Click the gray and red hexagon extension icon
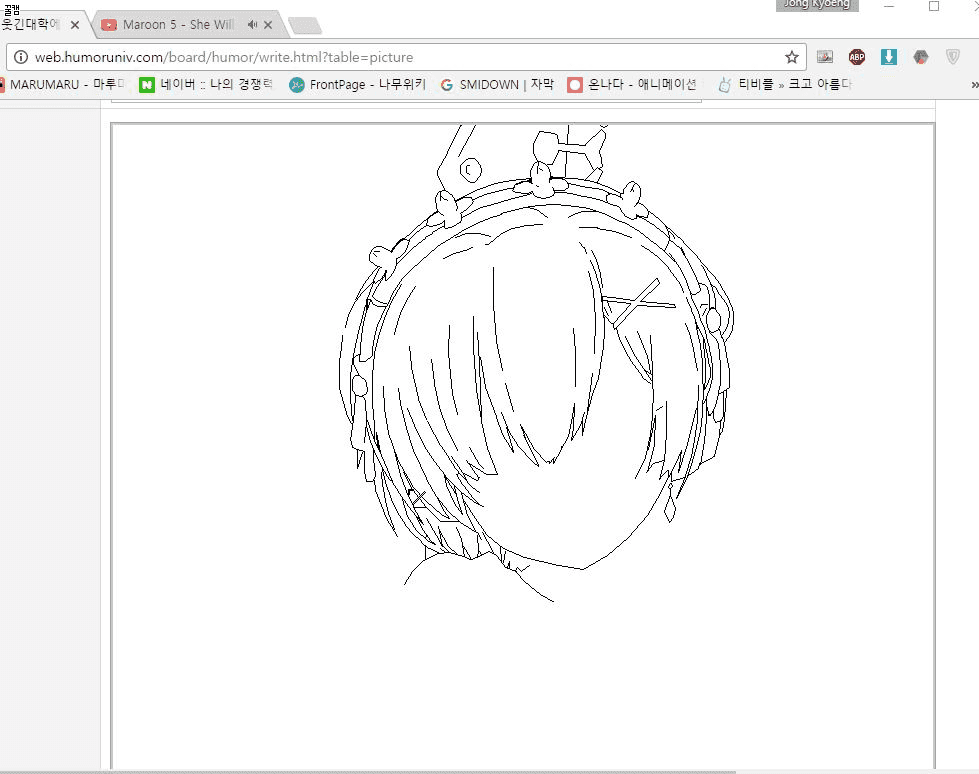 pyautogui.click(x=921, y=57)
